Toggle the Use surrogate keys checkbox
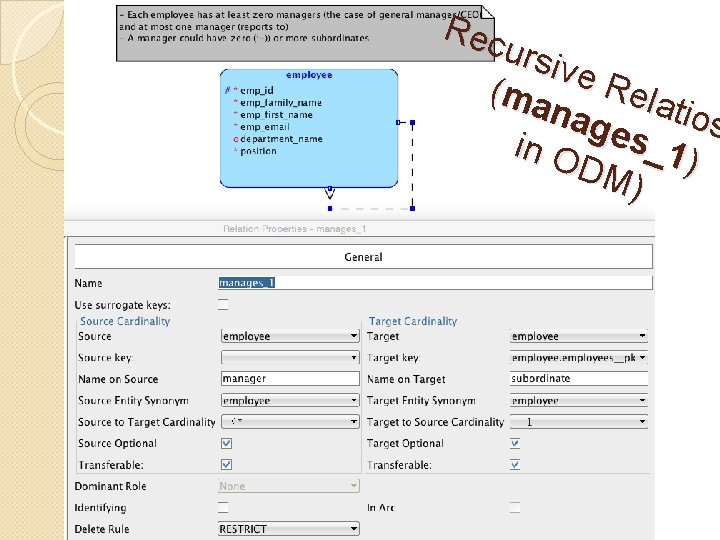Viewport: 720px width, 540px height. (x=223, y=304)
